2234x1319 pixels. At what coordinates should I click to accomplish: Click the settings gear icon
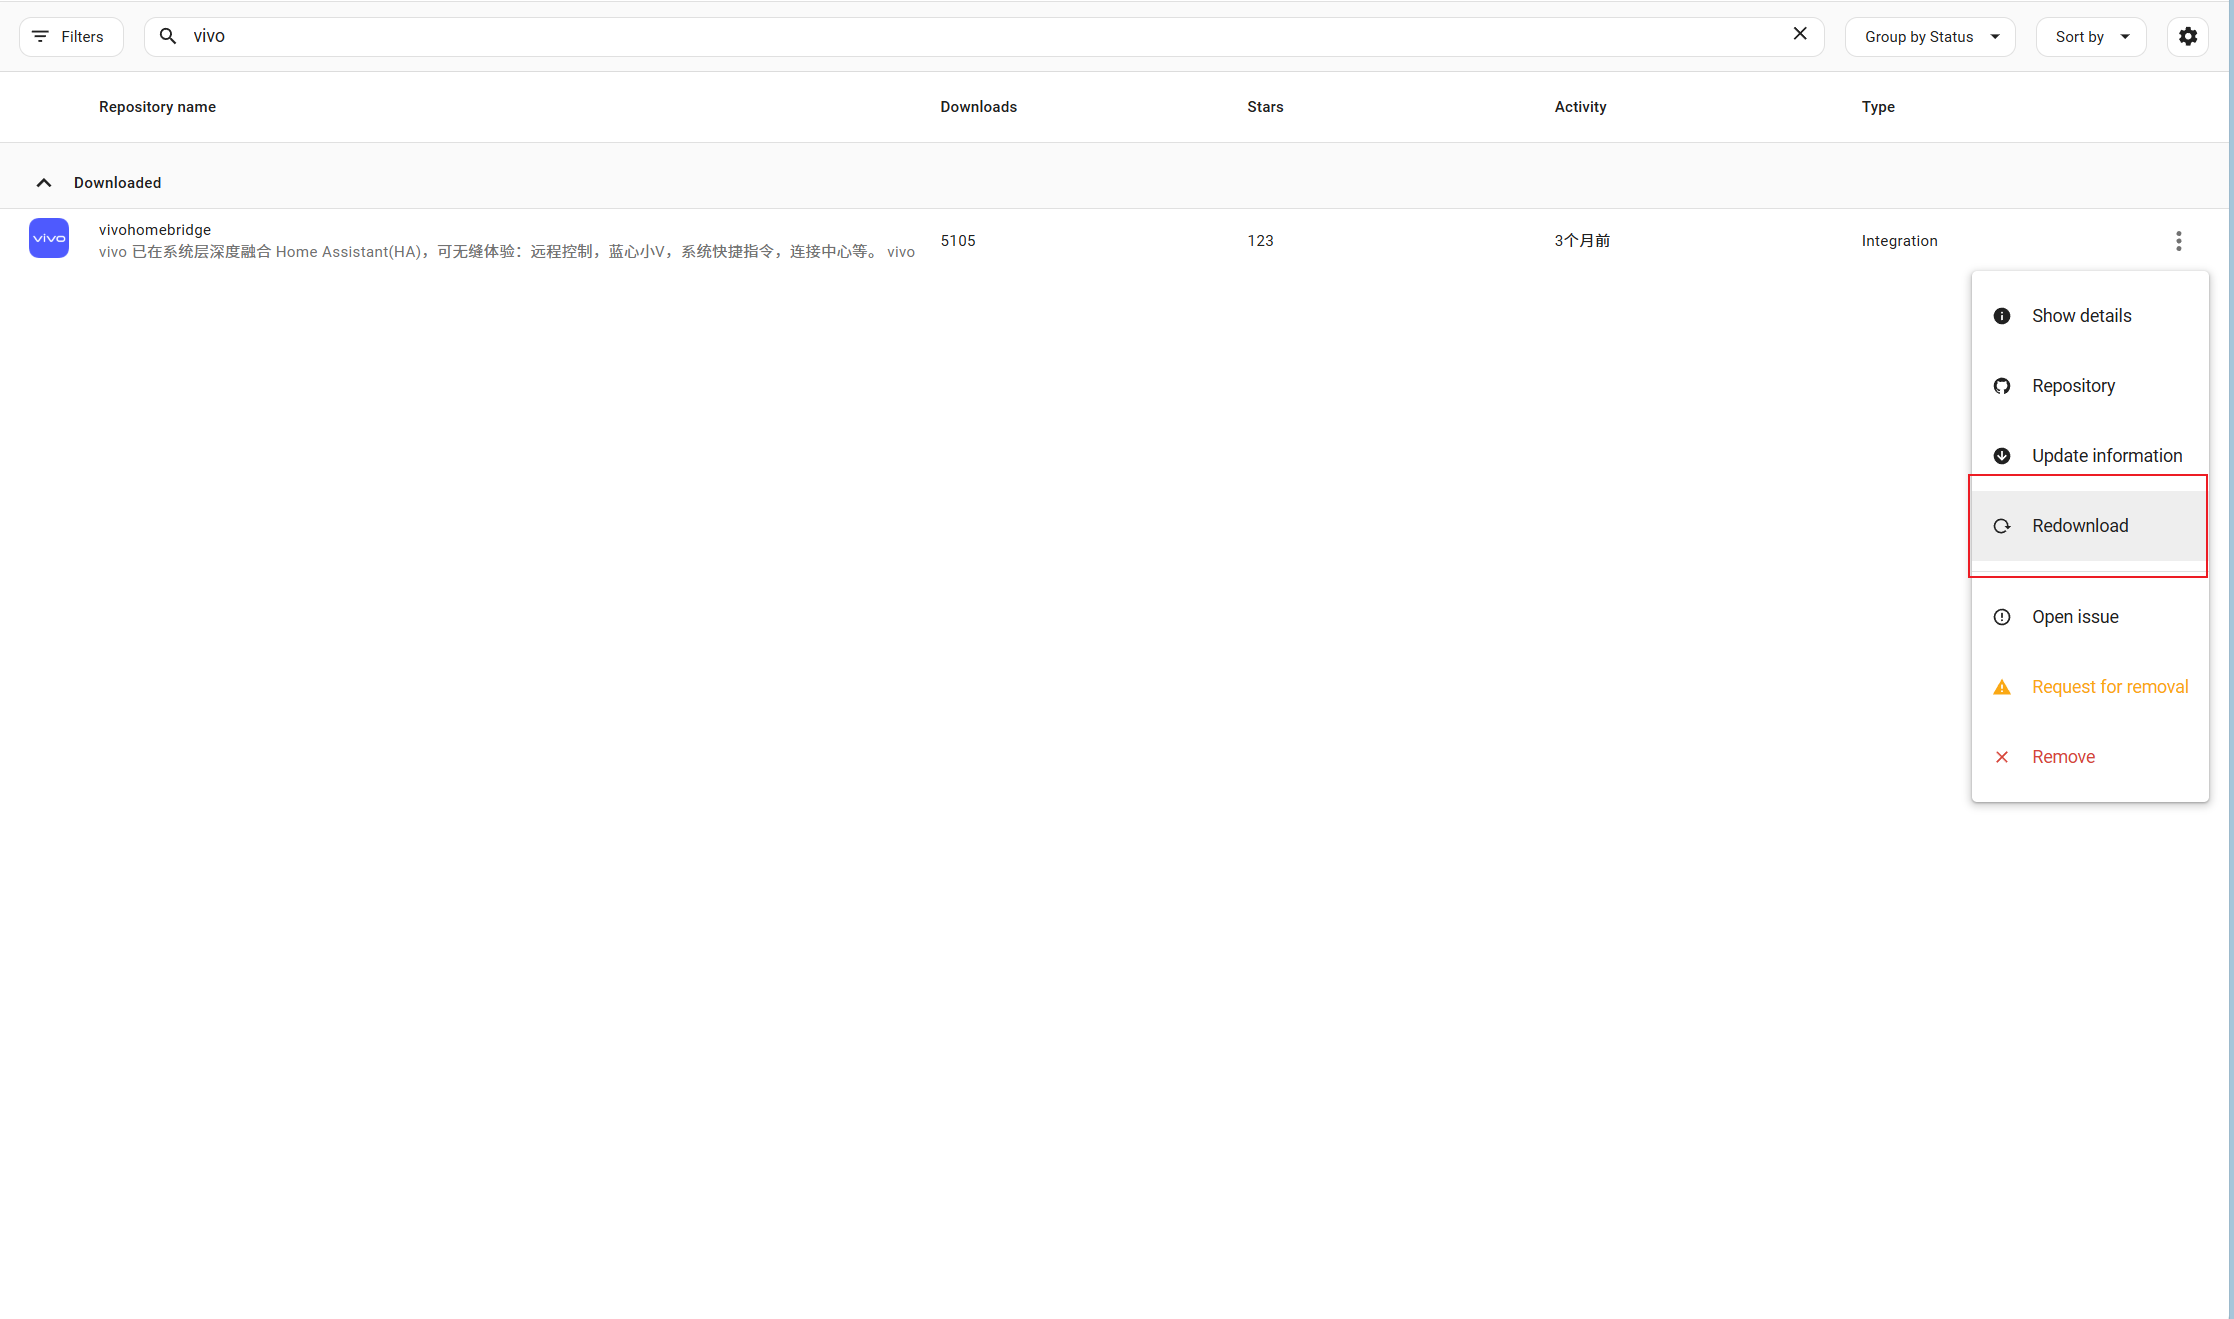[2187, 37]
